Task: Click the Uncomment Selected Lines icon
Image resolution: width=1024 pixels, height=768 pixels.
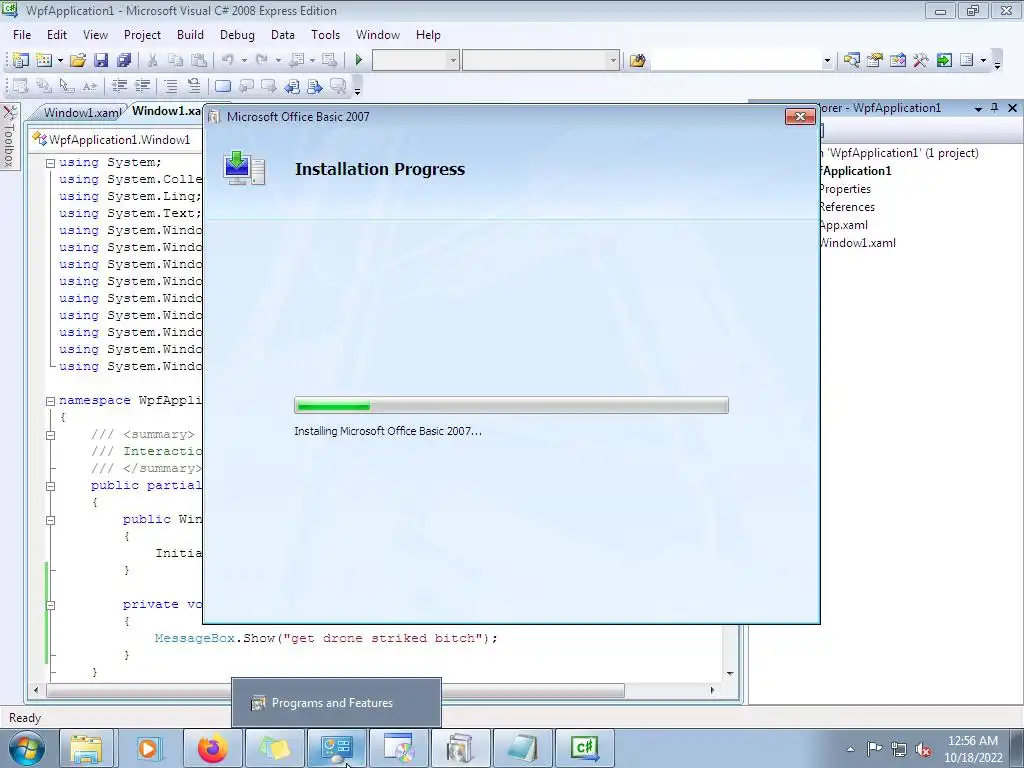Action: tap(194, 86)
